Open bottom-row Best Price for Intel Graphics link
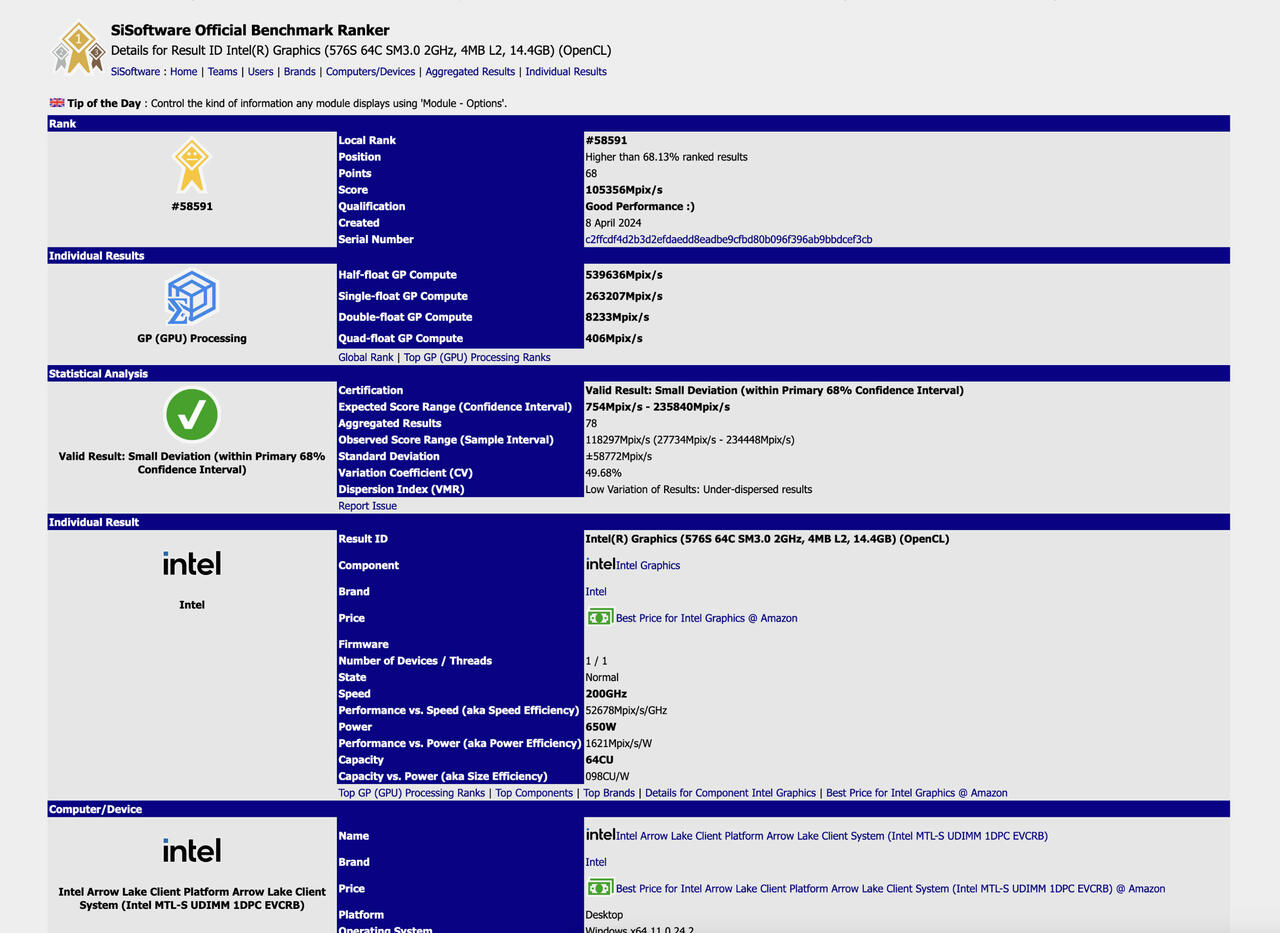 tap(917, 793)
